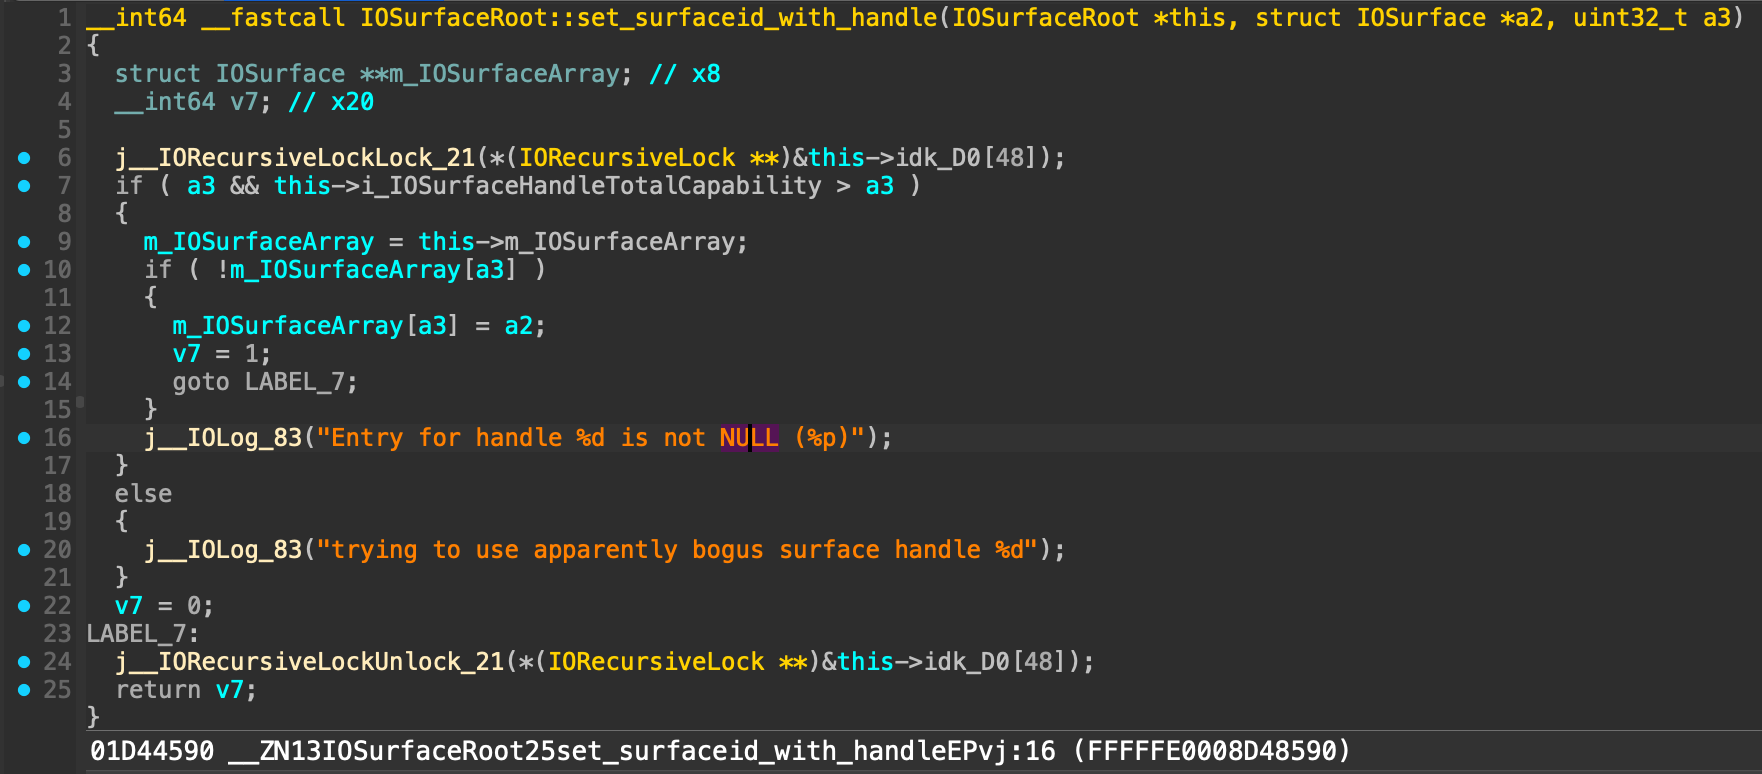
Task: Set breakpoint dot on line 22
Action: coord(24,606)
